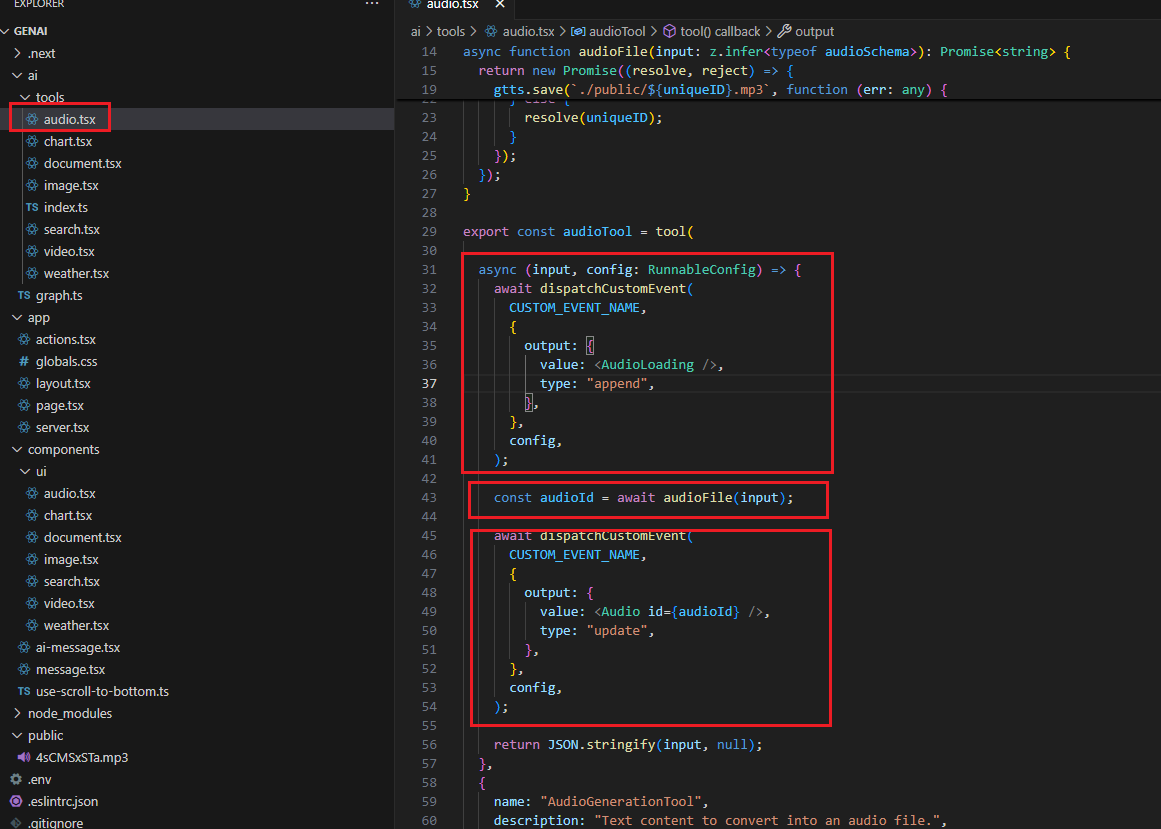
Task: Click React icon beside ai-message.tsx
Action: pos(24,648)
